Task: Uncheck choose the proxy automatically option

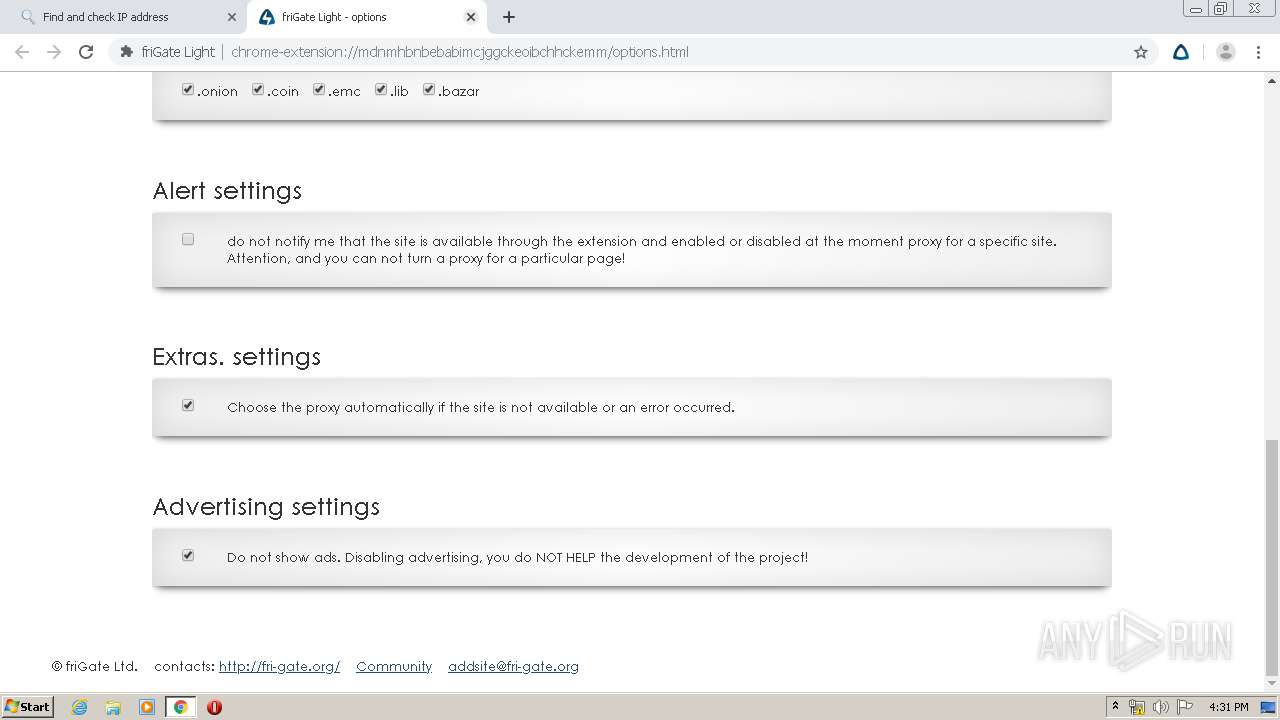Action: pyautogui.click(x=188, y=405)
